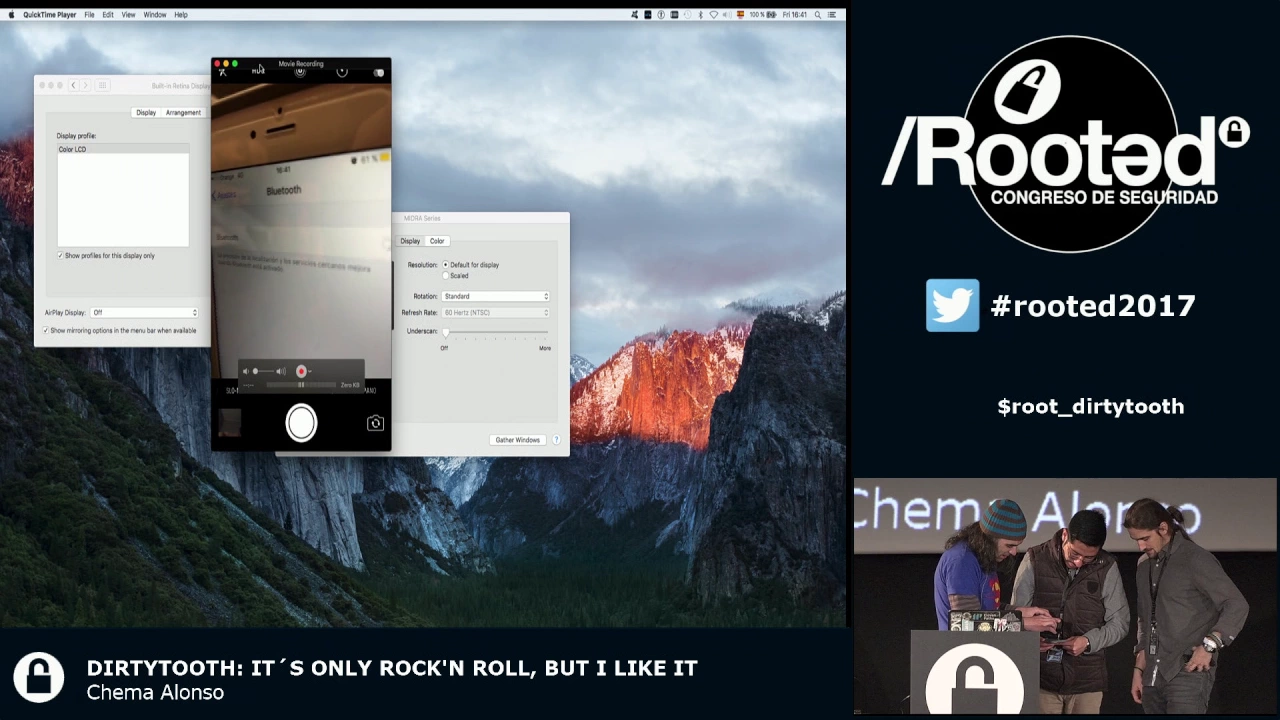Viewport: 1280px width, 720px height.
Task: Show all preferences grid icon
Action: pyautogui.click(x=102, y=86)
